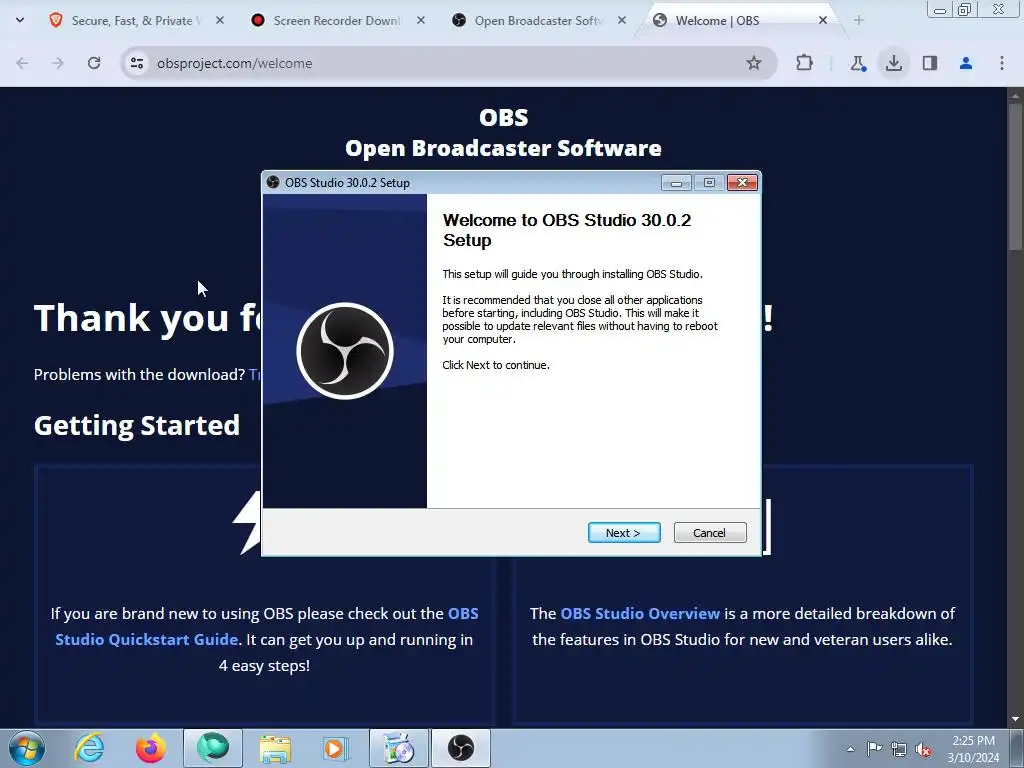The height and width of the screenshot is (768, 1024).
Task: Switch to the Screen Recorder Download tab
Action: [336, 20]
